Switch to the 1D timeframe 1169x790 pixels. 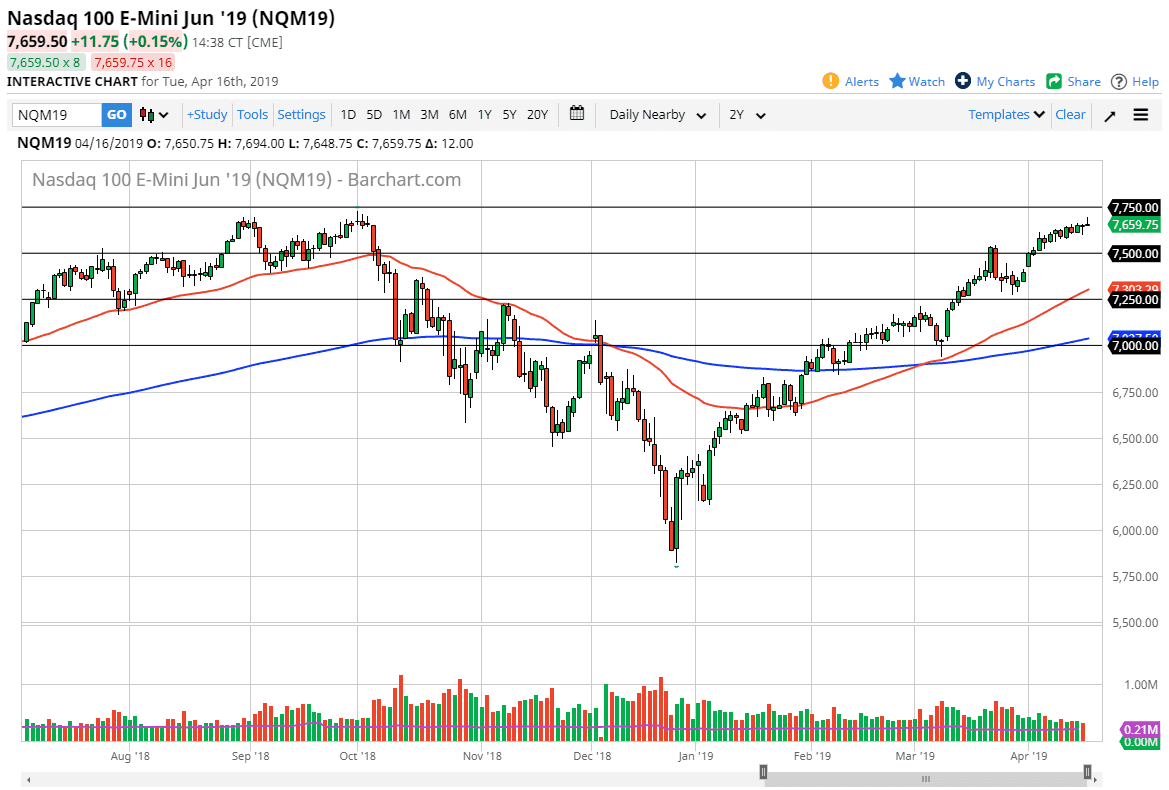(x=347, y=114)
